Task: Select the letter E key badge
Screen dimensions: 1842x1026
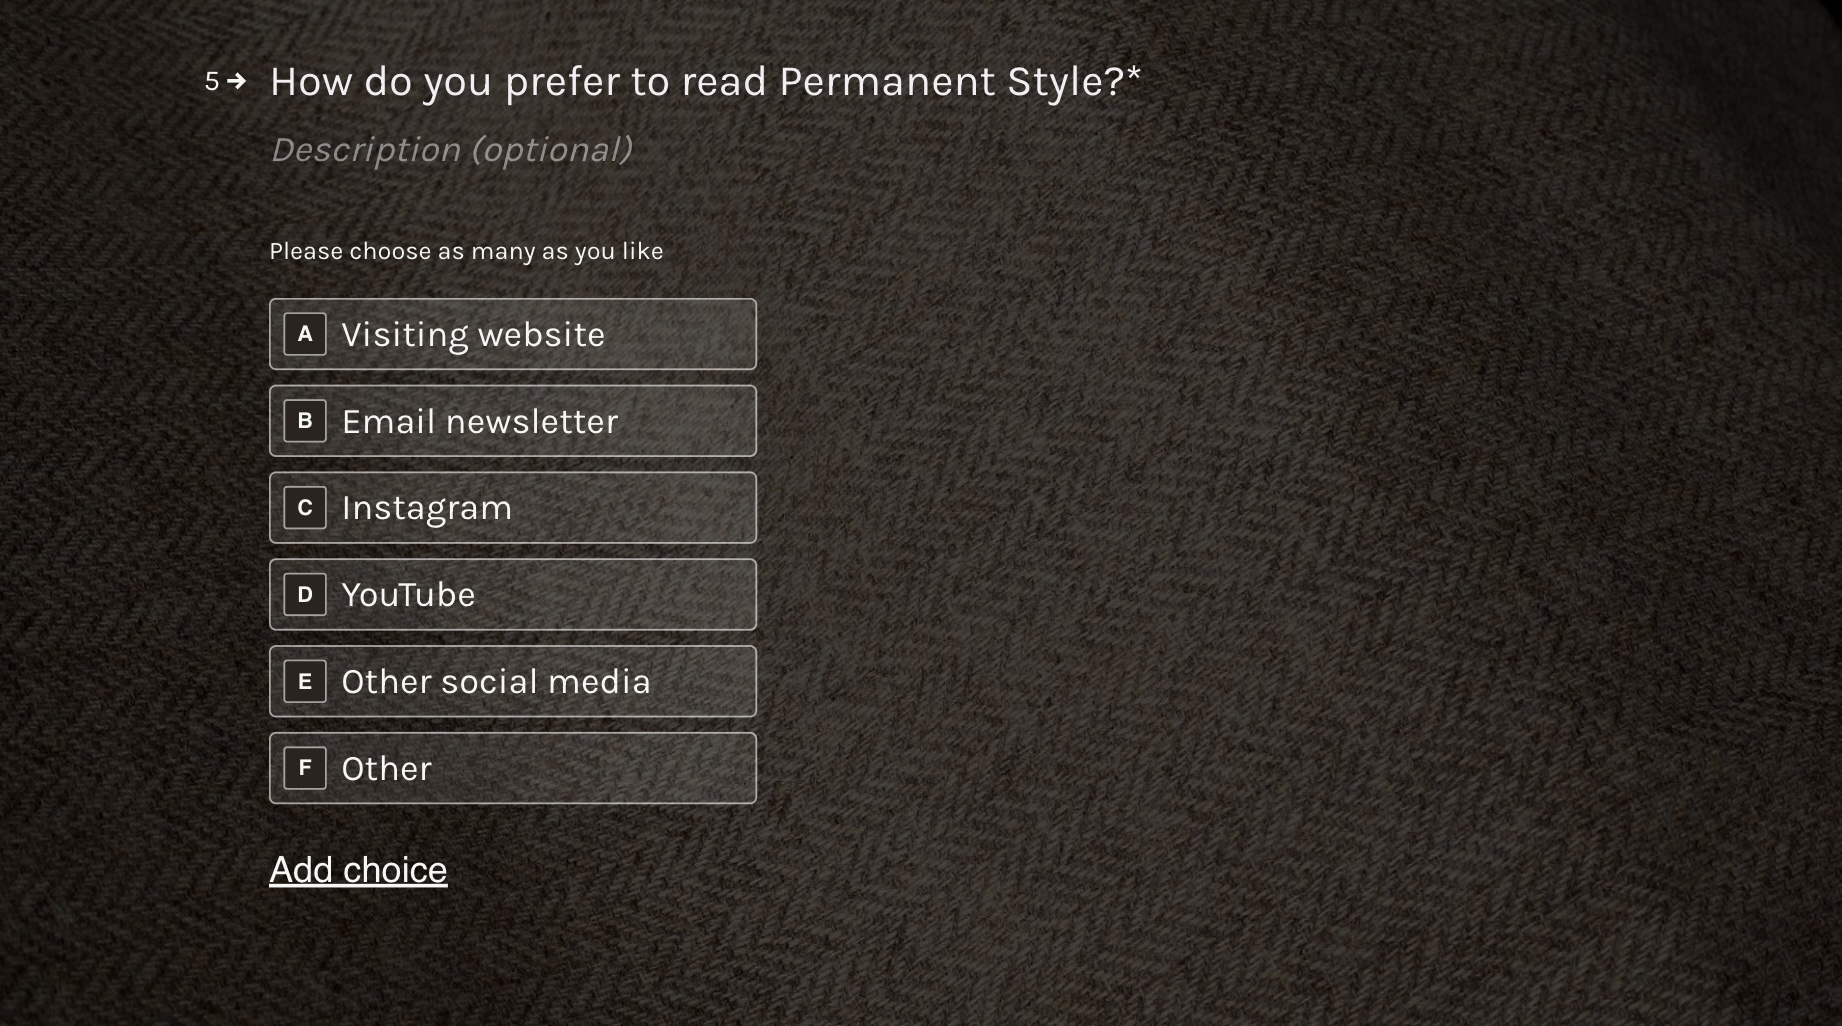Action: tap(305, 681)
